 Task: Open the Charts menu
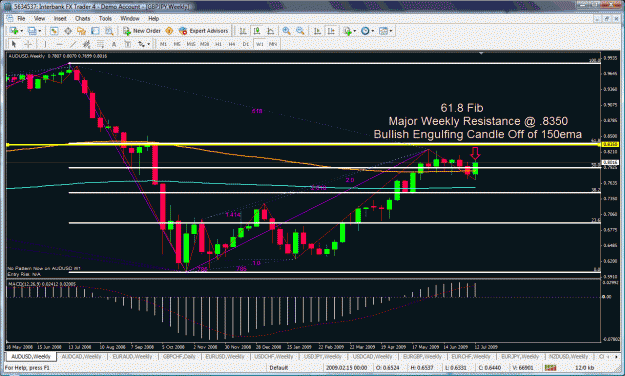[x=83, y=18]
